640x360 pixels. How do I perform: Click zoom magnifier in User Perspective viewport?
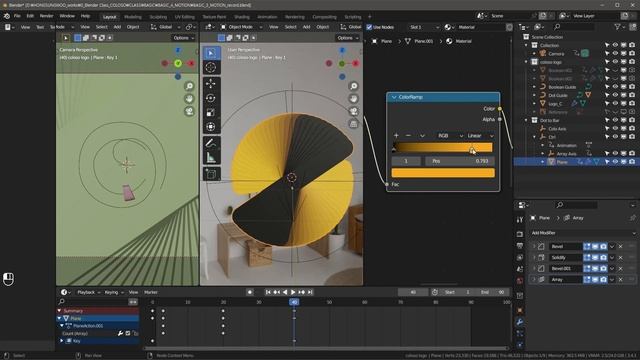tap(354, 86)
